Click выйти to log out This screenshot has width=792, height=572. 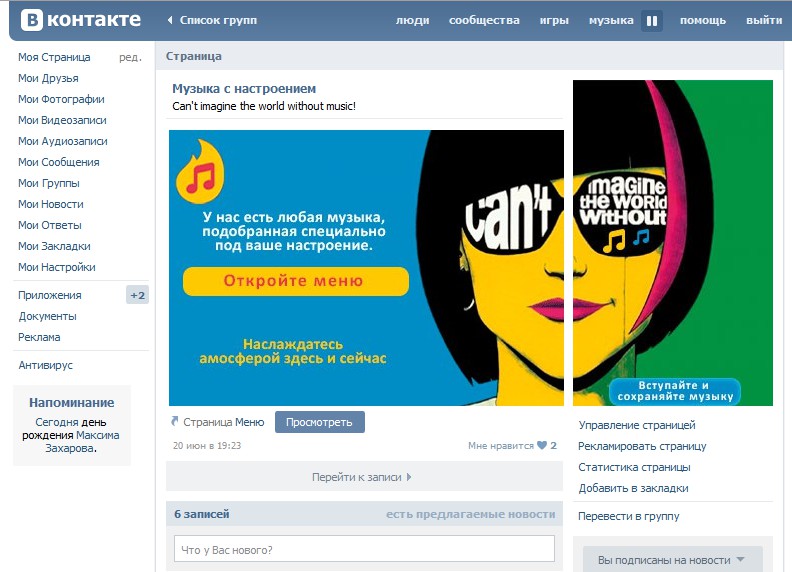[764, 20]
